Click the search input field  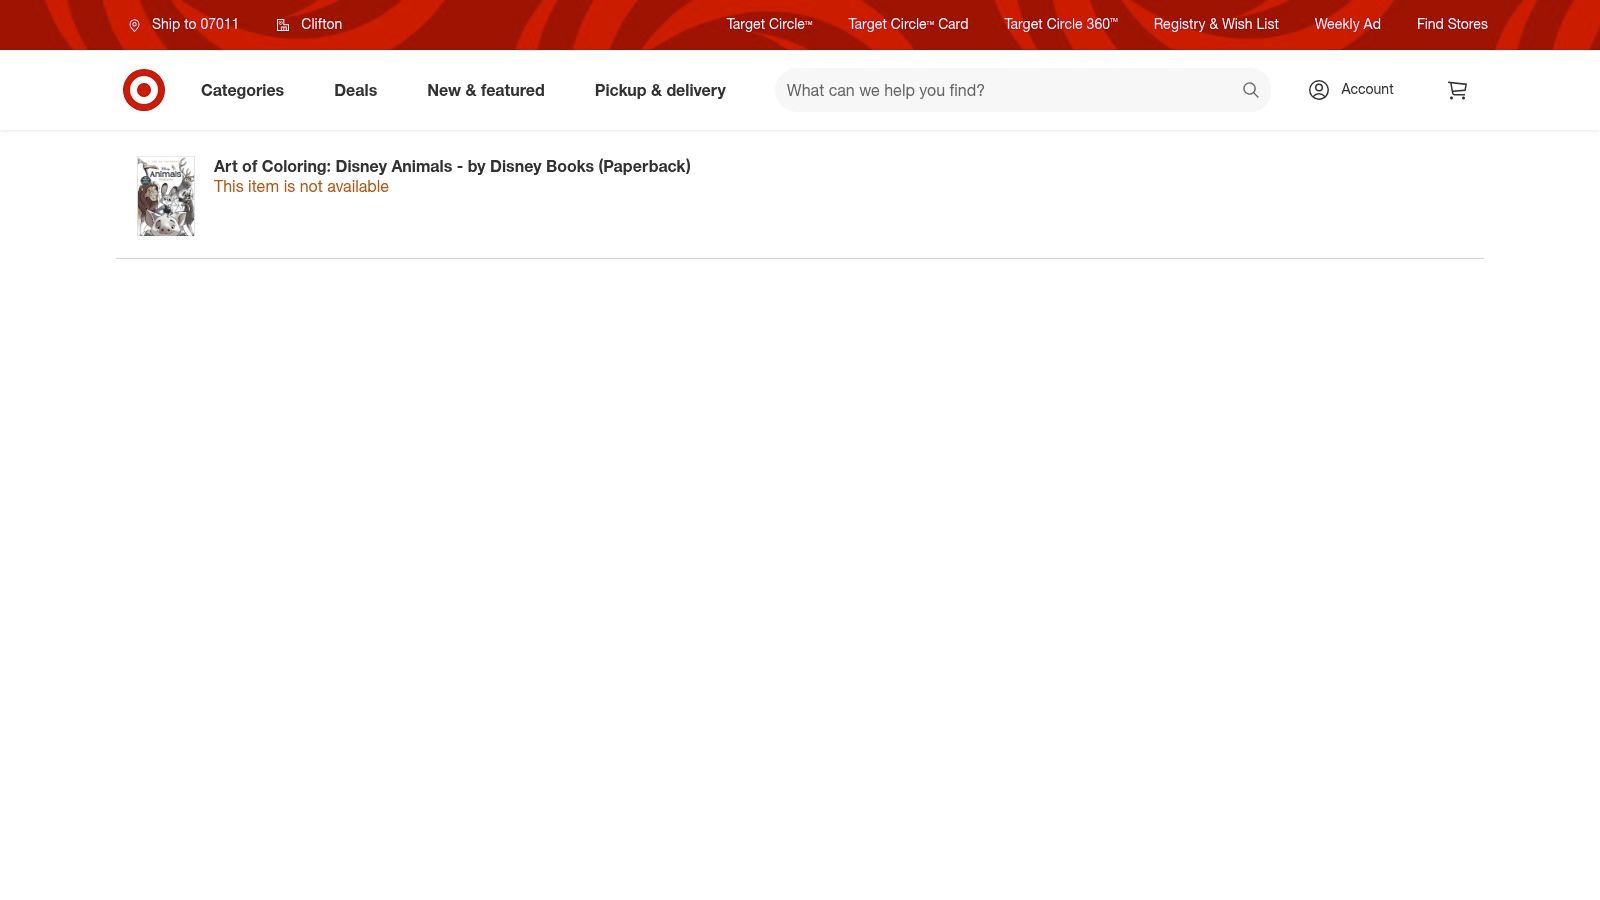pos(1005,90)
